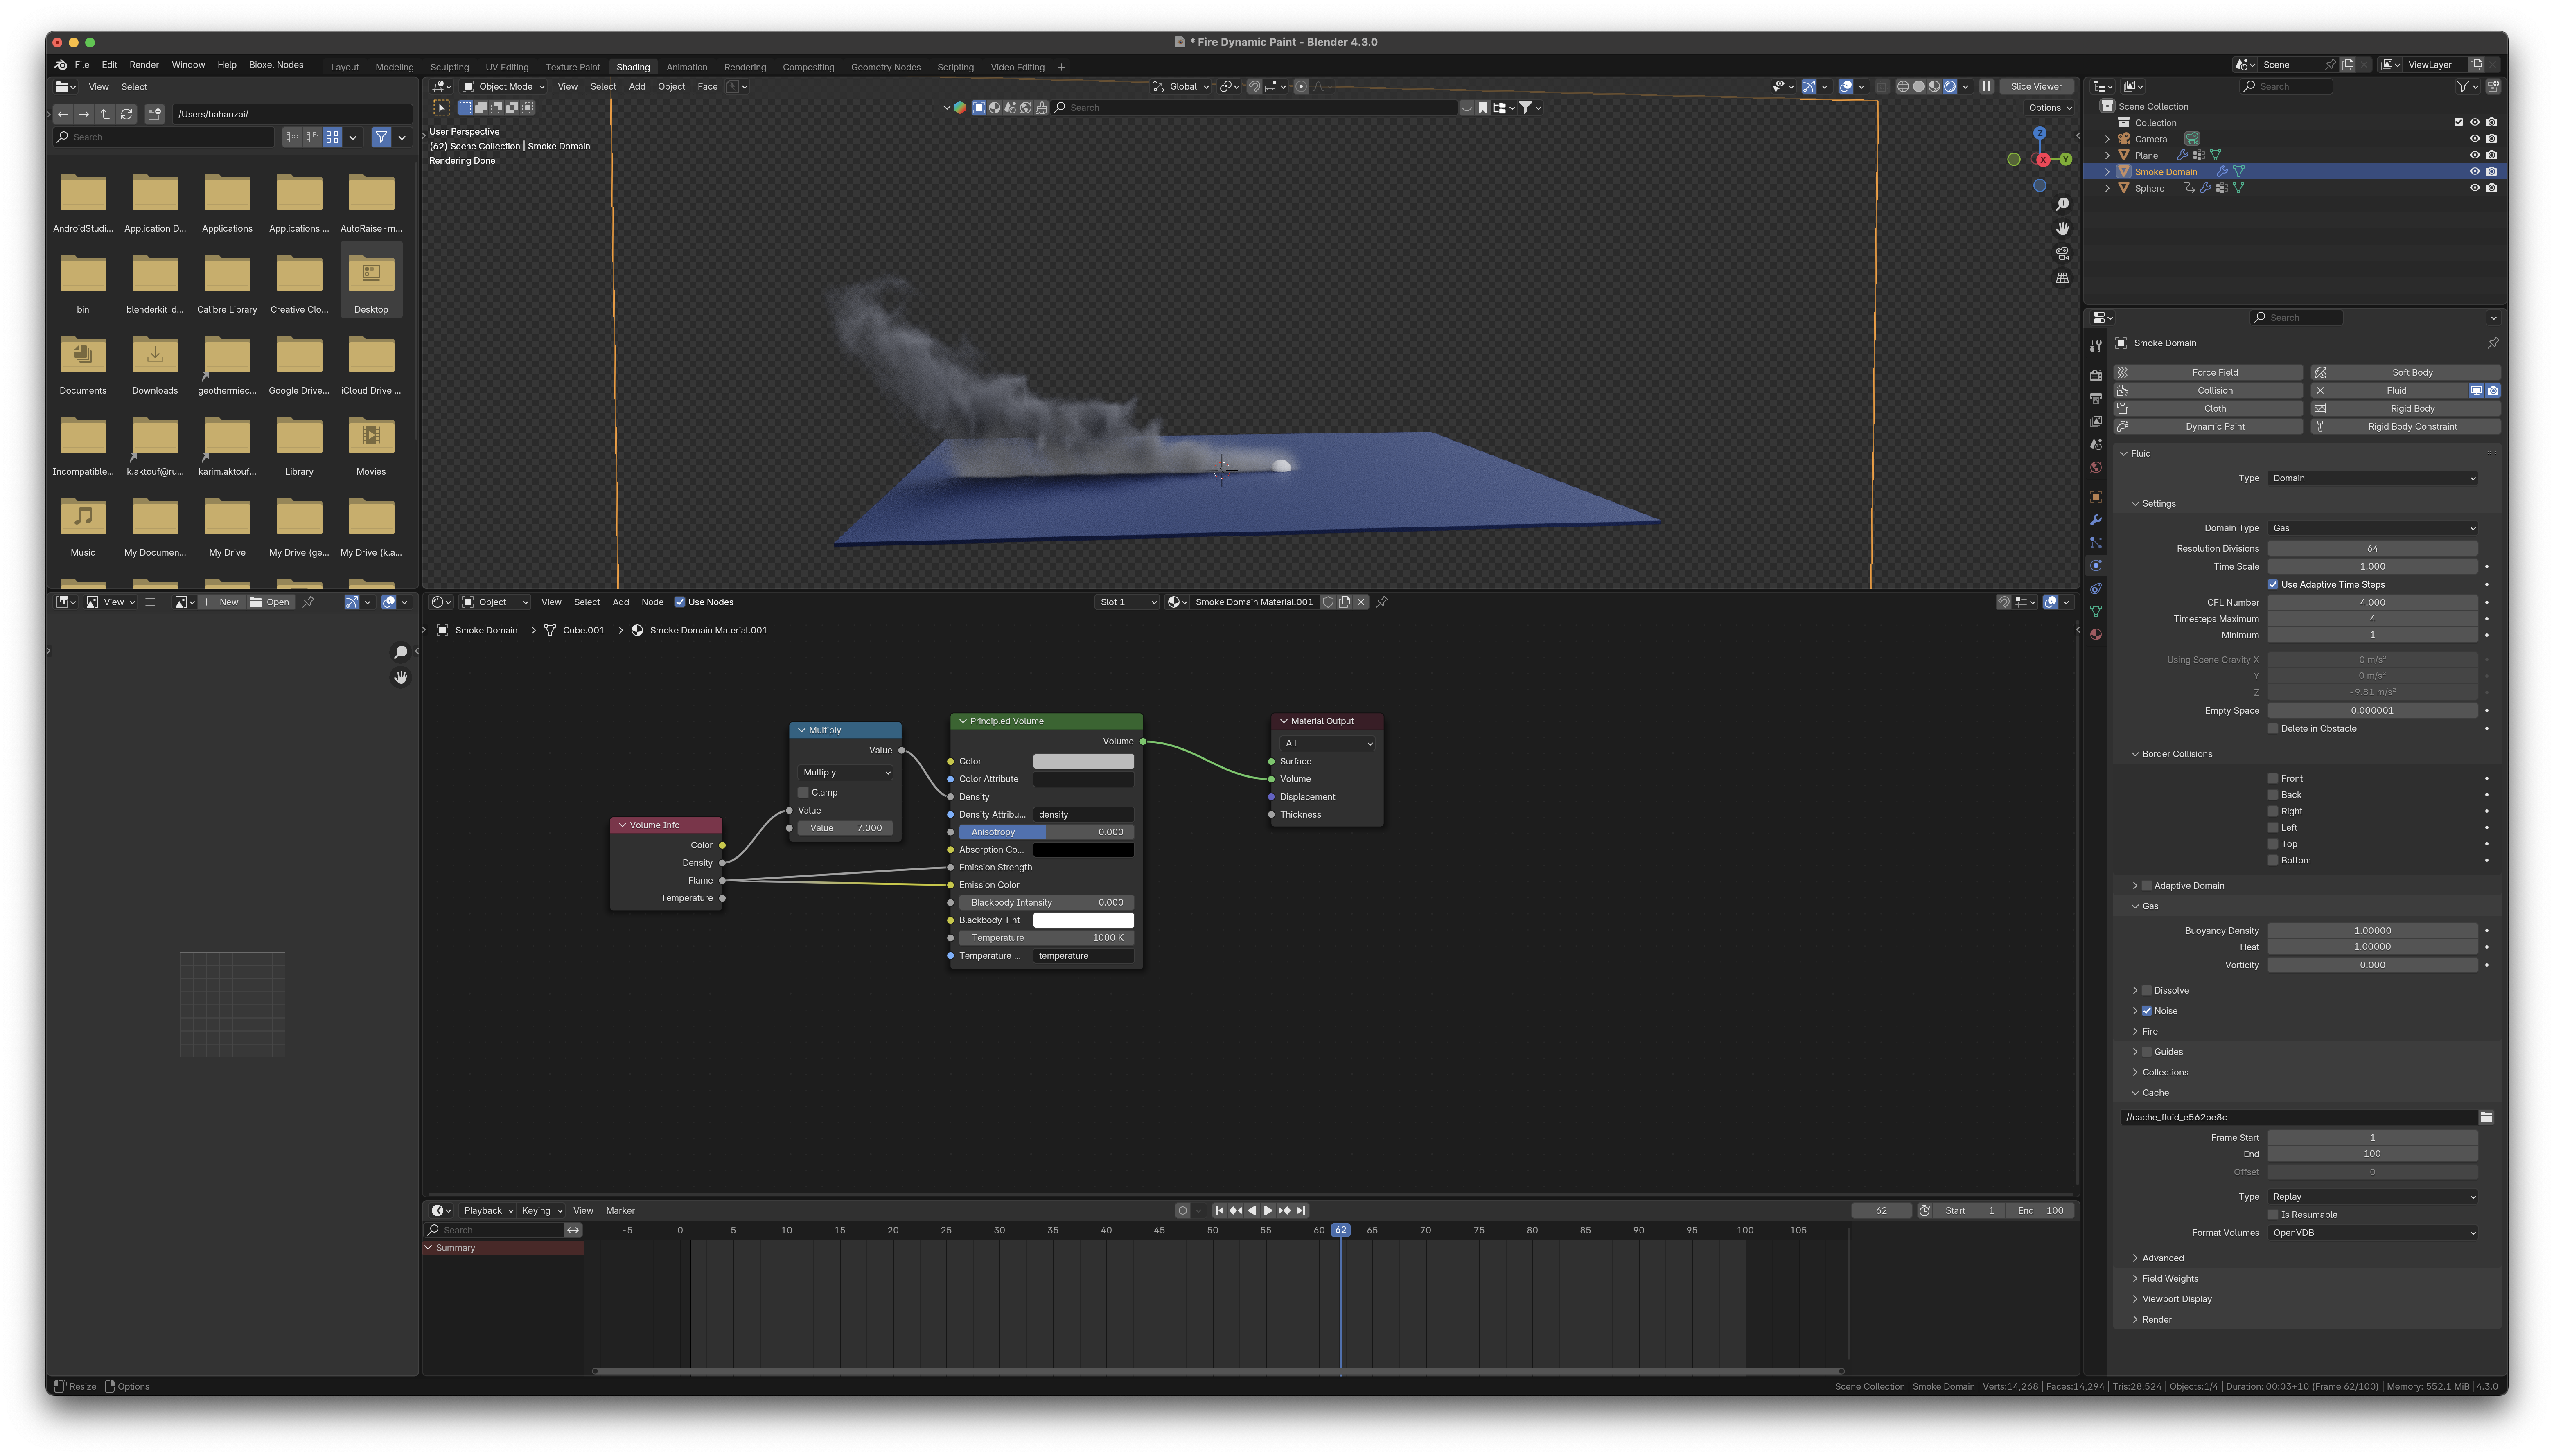This screenshot has width=2554, height=1456.
Task: Click the Principled Volume Color swatch
Action: (x=1083, y=762)
